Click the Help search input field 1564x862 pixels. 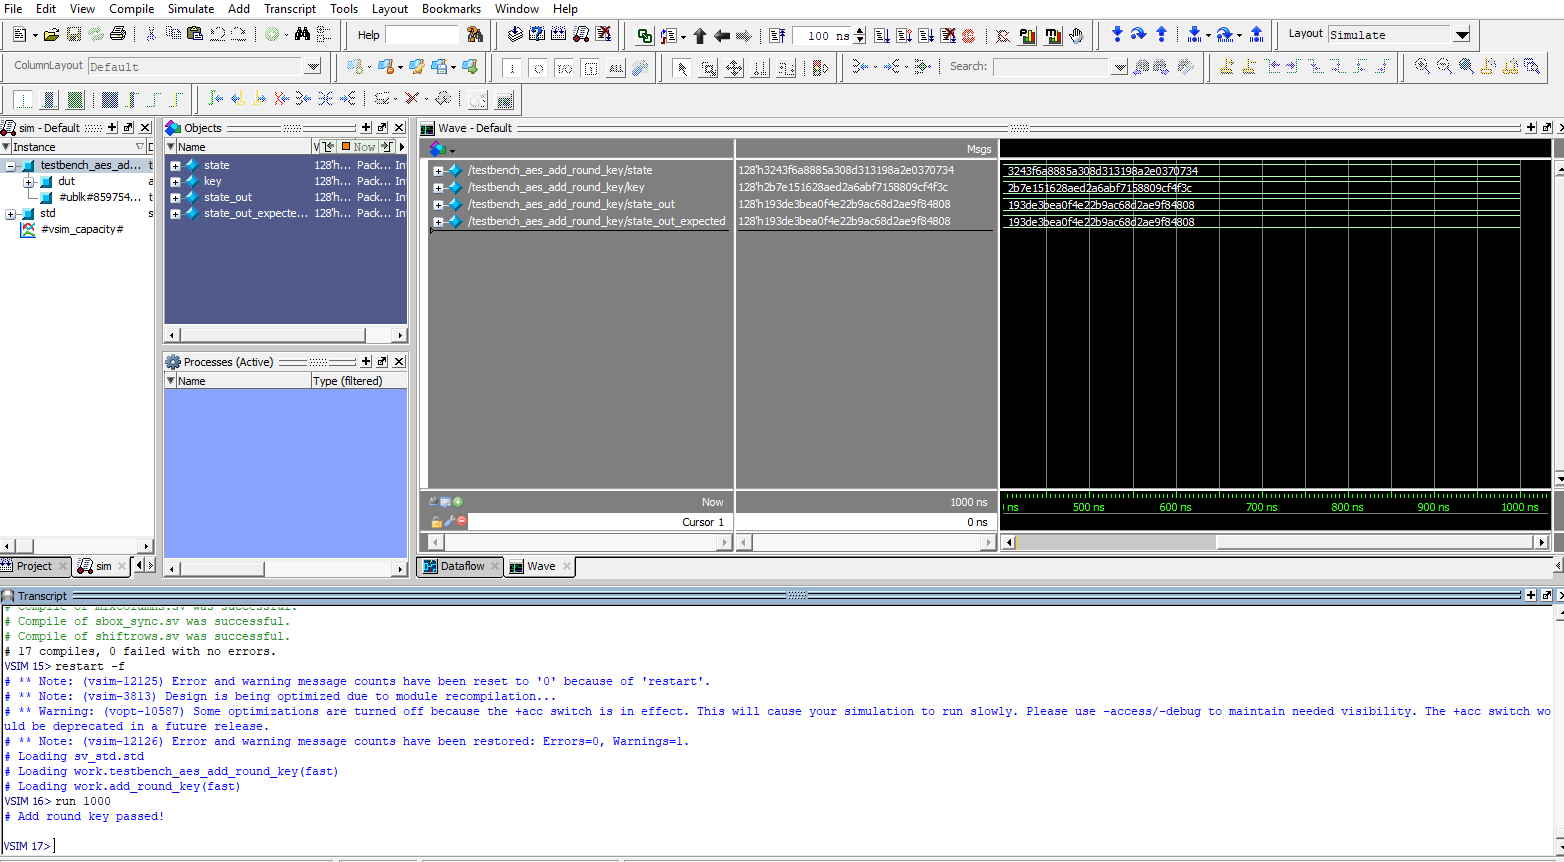click(421, 35)
